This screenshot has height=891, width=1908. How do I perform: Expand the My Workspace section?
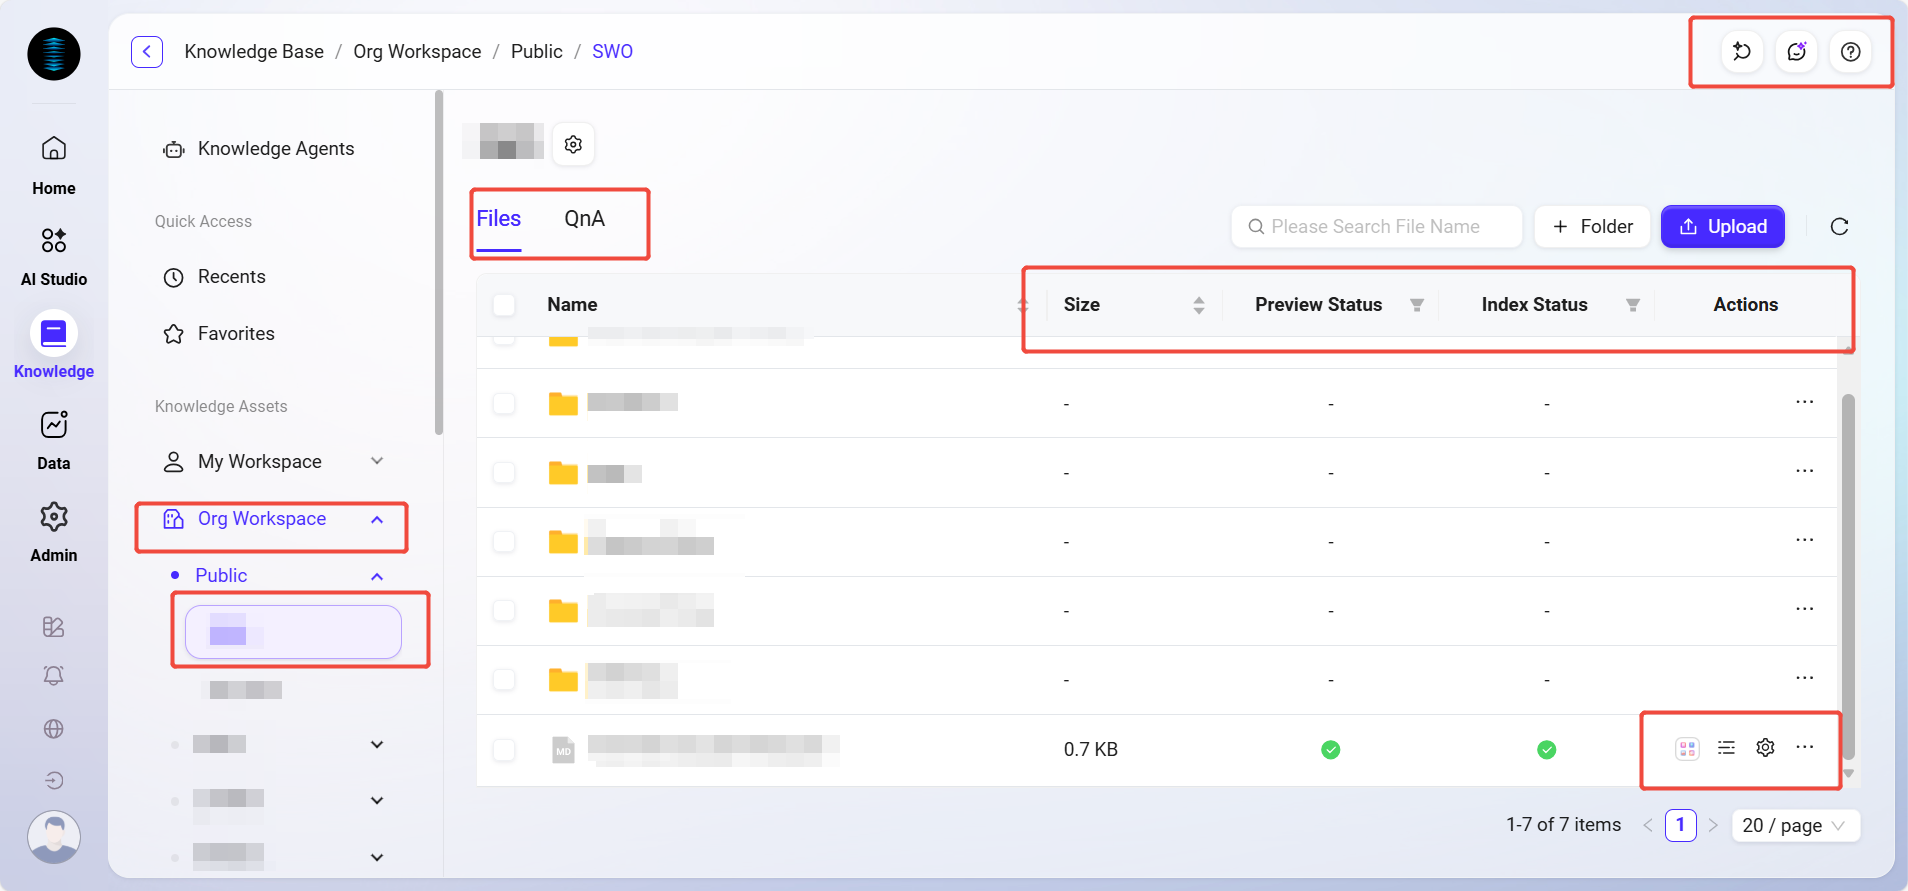(377, 461)
